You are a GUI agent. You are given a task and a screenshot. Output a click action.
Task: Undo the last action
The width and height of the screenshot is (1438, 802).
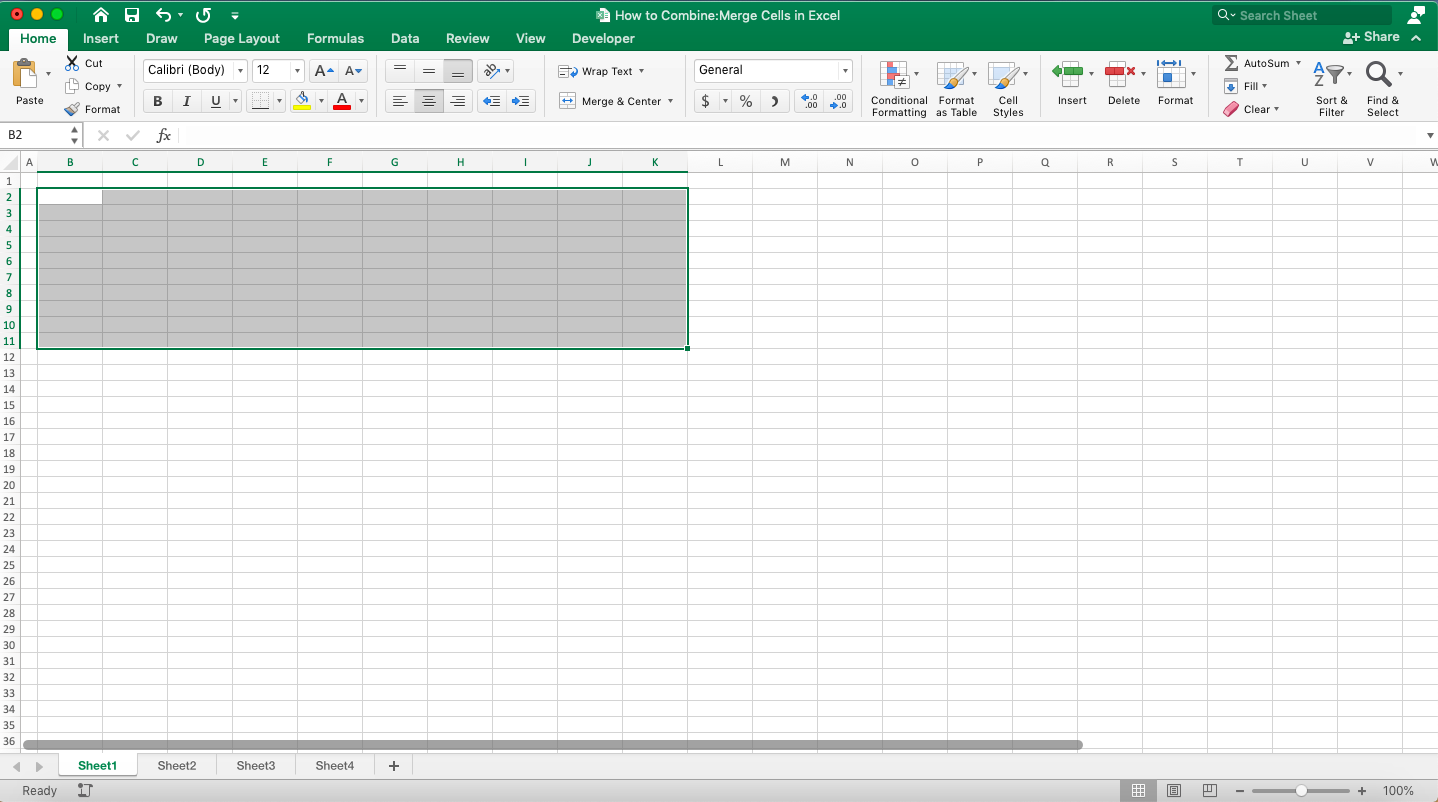[x=163, y=15]
